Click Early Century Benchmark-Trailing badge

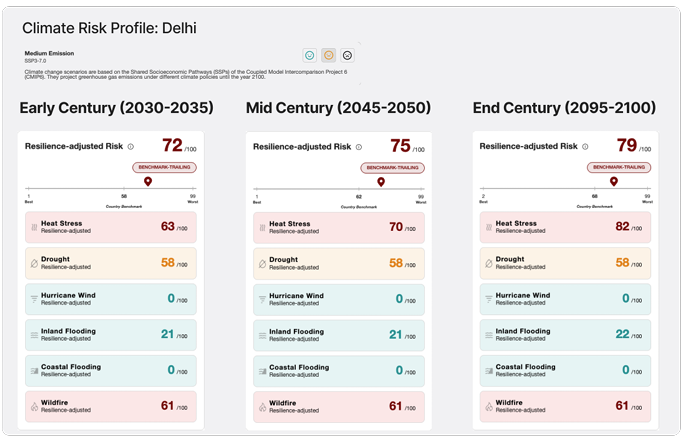pos(164,168)
